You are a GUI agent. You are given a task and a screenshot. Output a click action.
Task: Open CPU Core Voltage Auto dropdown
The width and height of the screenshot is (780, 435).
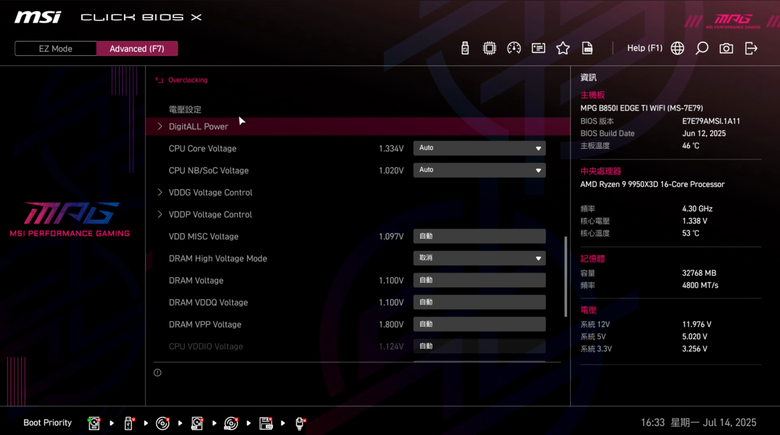479,148
